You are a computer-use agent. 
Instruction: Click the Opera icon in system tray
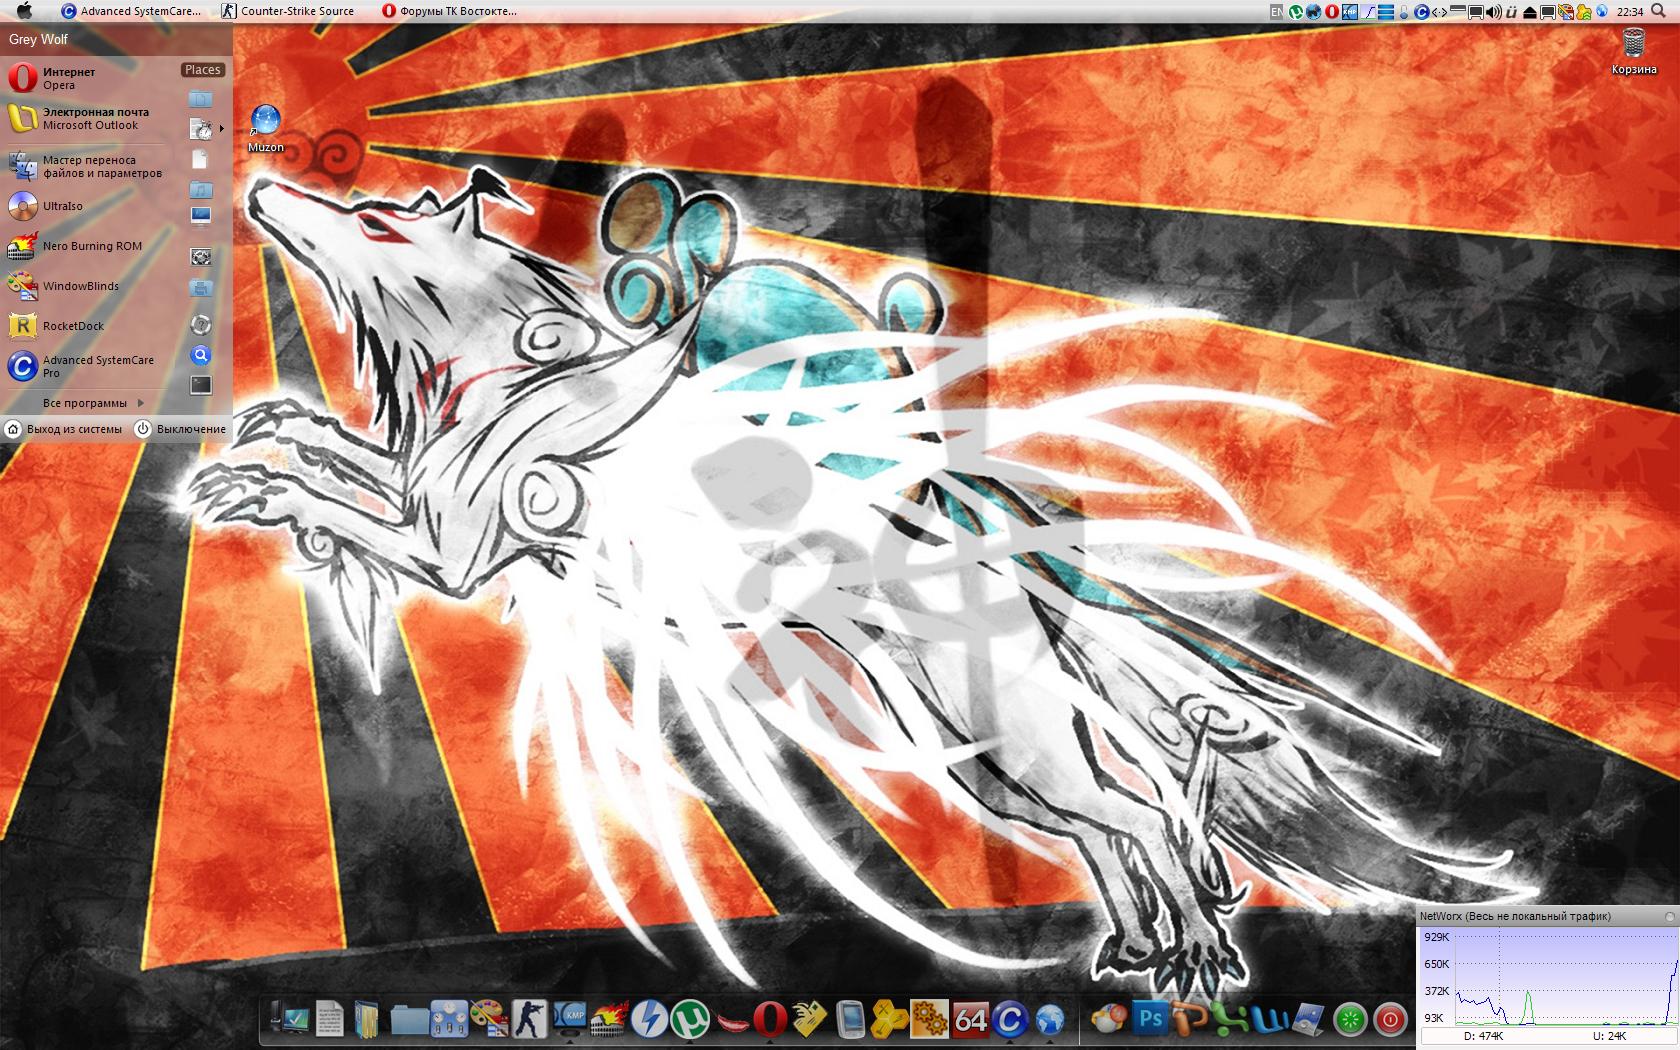pyautogui.click(x=1332, y=12)
